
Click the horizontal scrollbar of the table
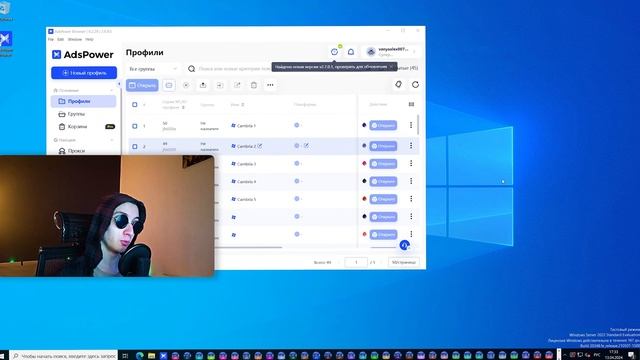[248, 247]
